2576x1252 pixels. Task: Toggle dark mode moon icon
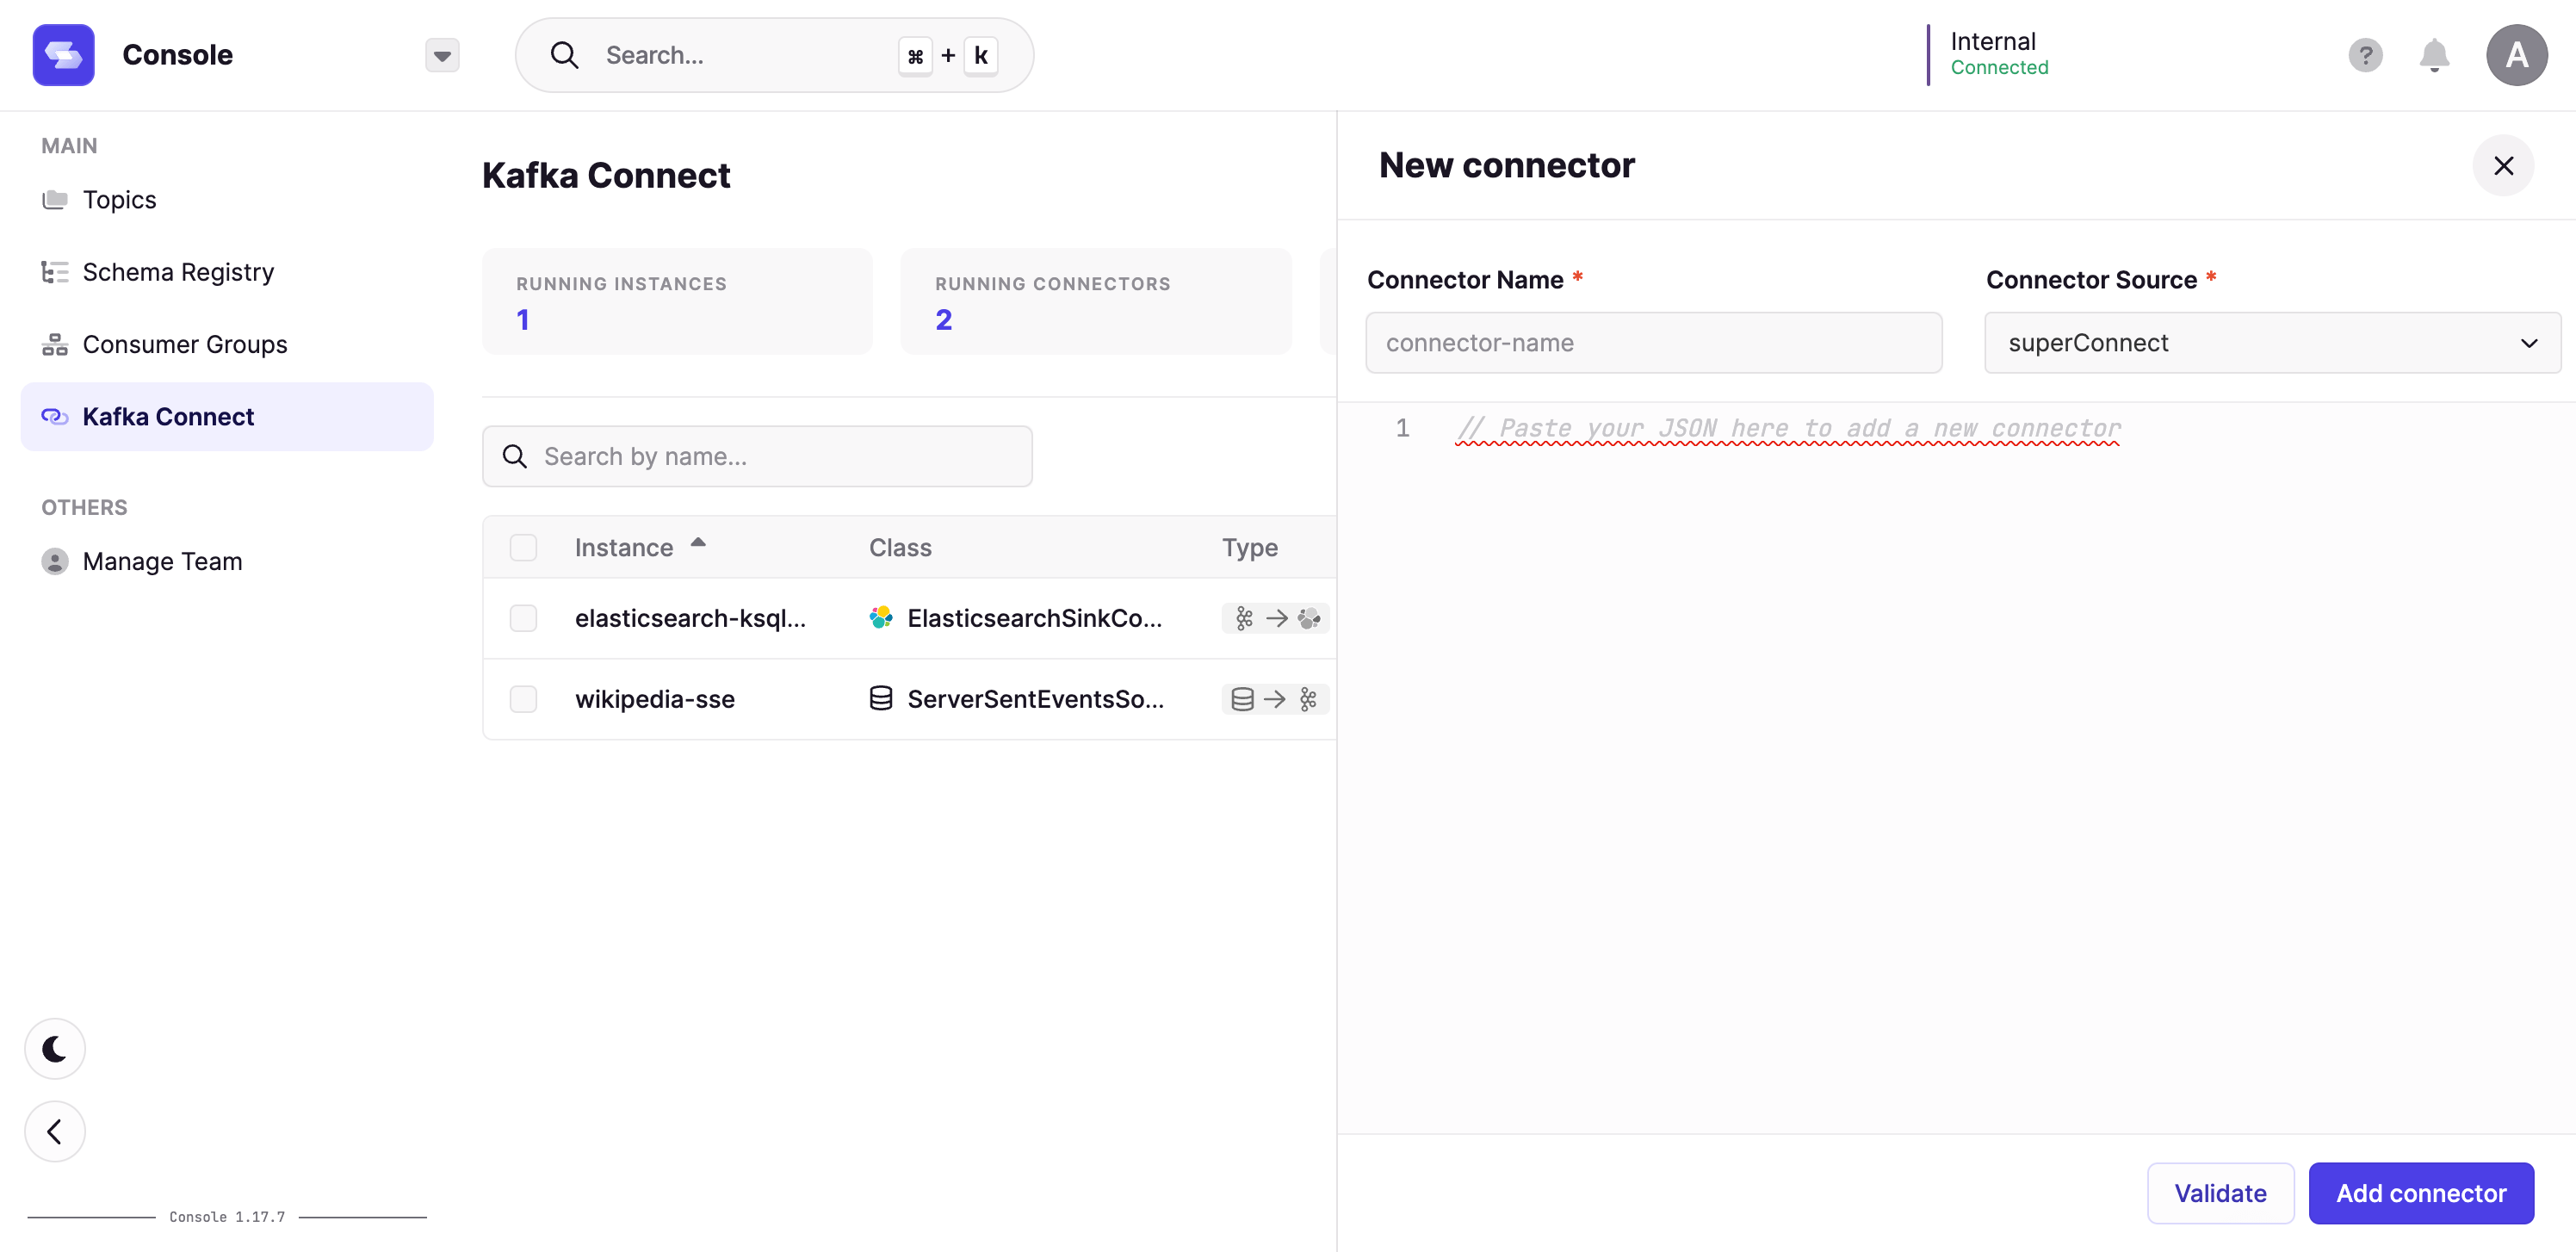click(x=55, y=1049)
